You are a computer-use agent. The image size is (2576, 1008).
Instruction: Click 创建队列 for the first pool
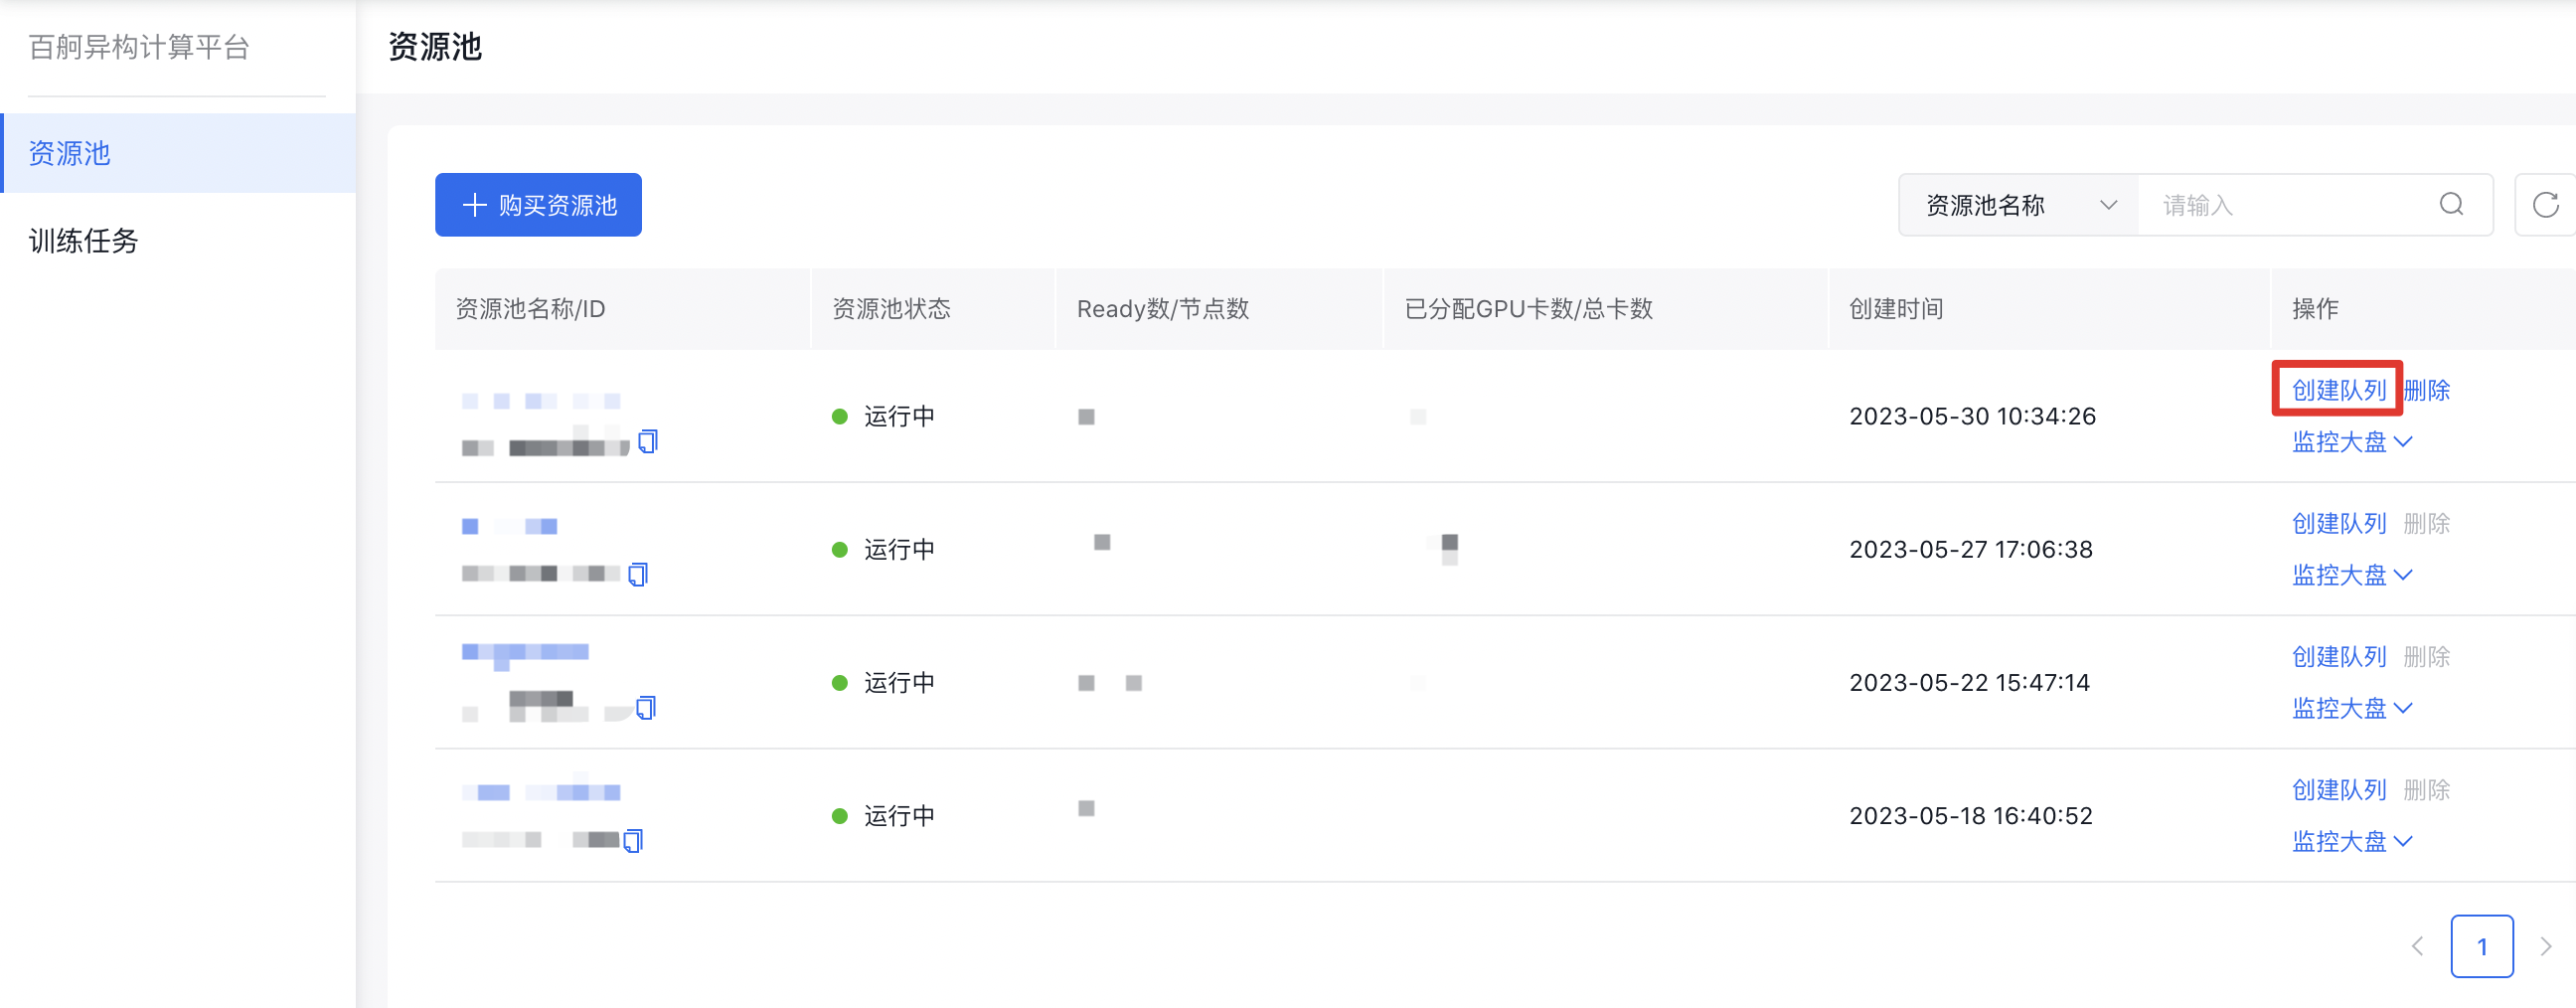(x=2338, y=390)
